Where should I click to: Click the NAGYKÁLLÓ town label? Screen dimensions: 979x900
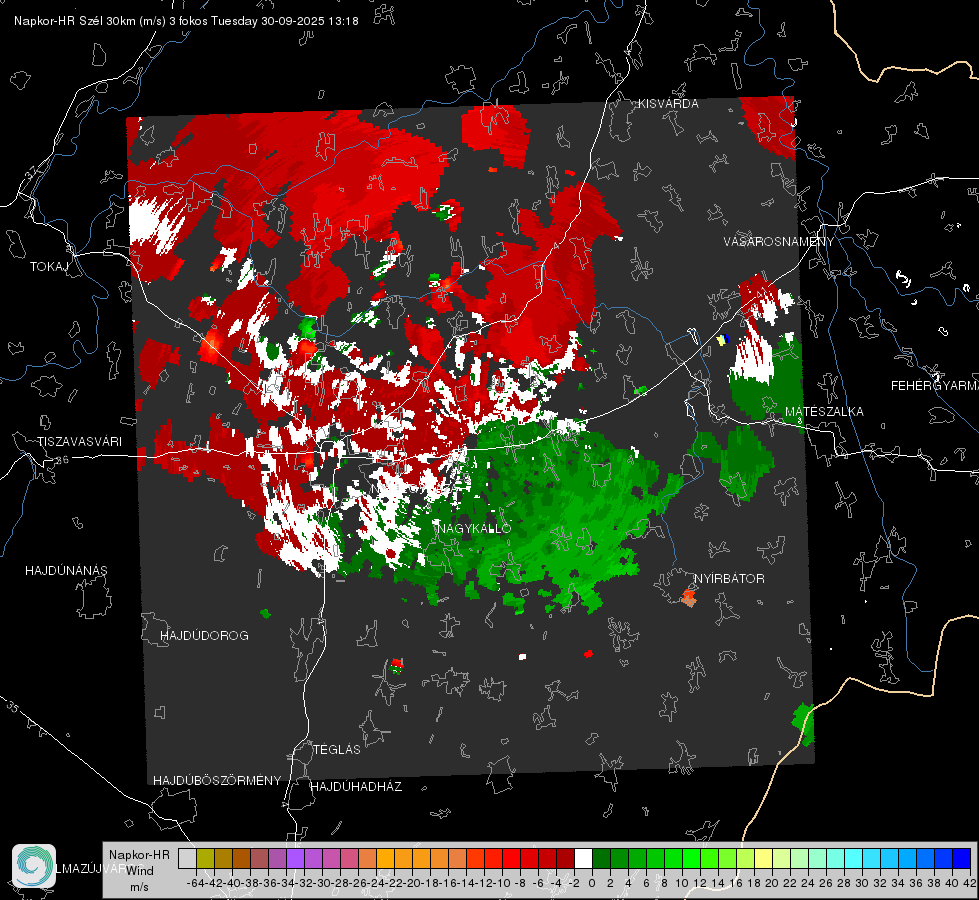tap(475, 528)
